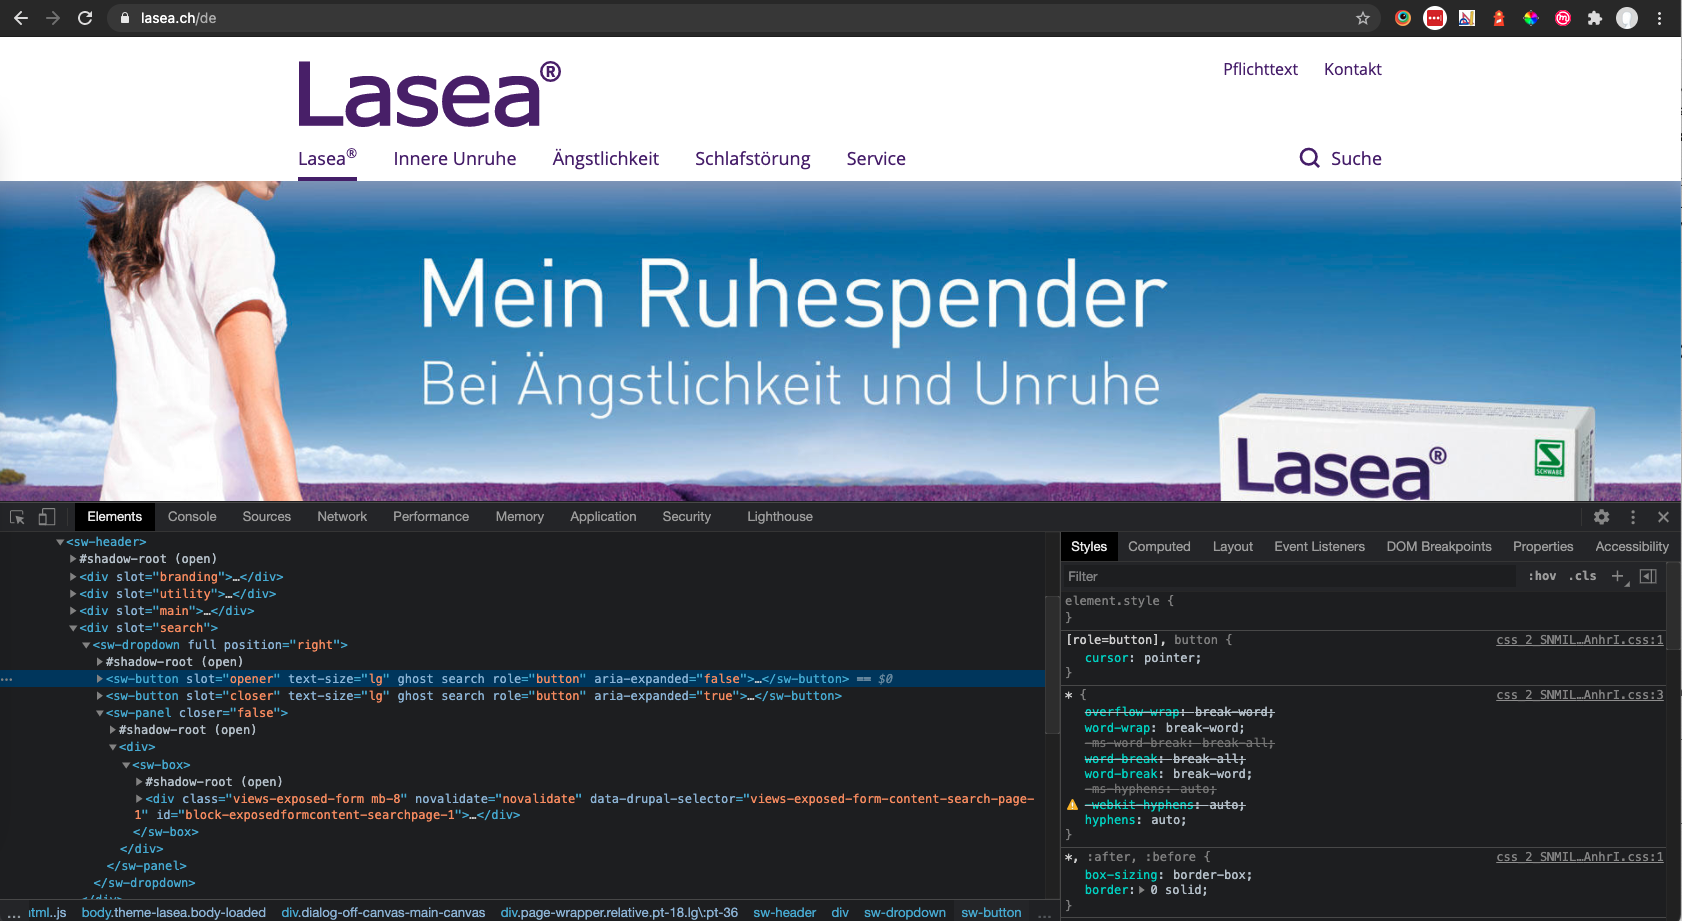Screen dimensions: 1682x921
Task: Open the Chrome three-dot menu
Action: [1659, 18]
